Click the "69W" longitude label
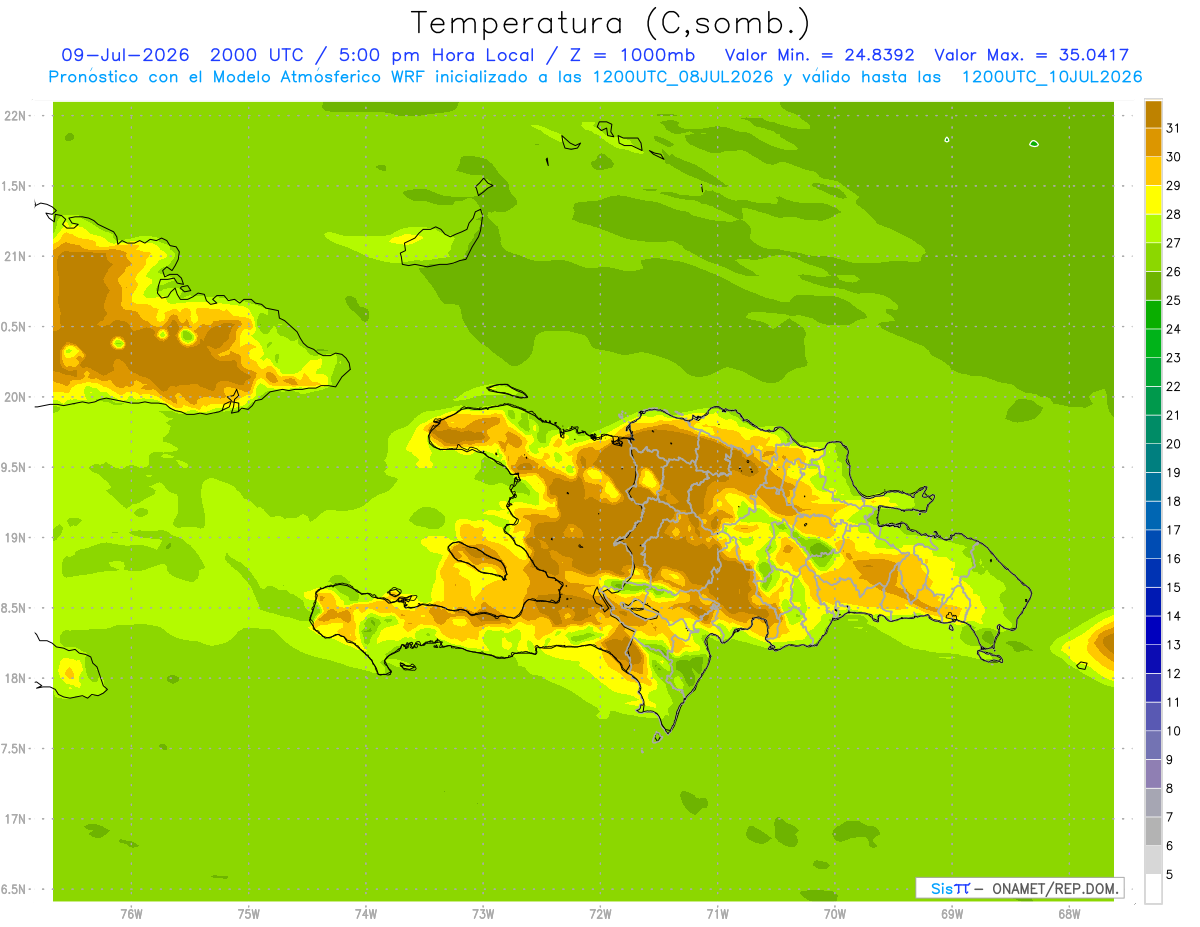The image size is (1200, 927). point(952,914)
